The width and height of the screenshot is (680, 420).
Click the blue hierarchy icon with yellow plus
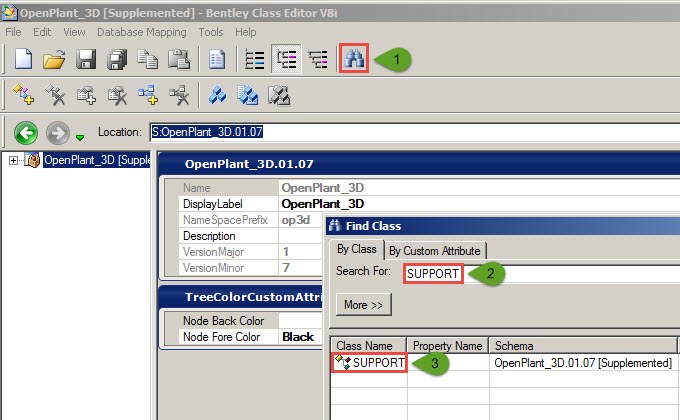coord(148,95)
